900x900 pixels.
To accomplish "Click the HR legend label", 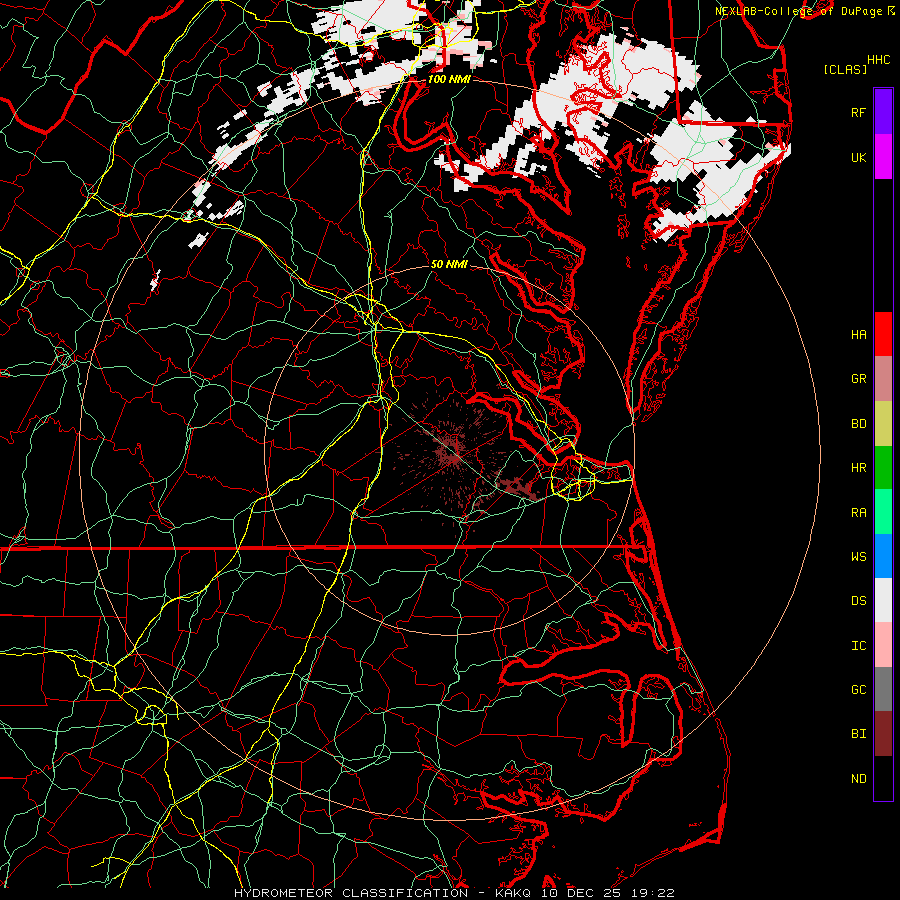I will click(858, 468).
